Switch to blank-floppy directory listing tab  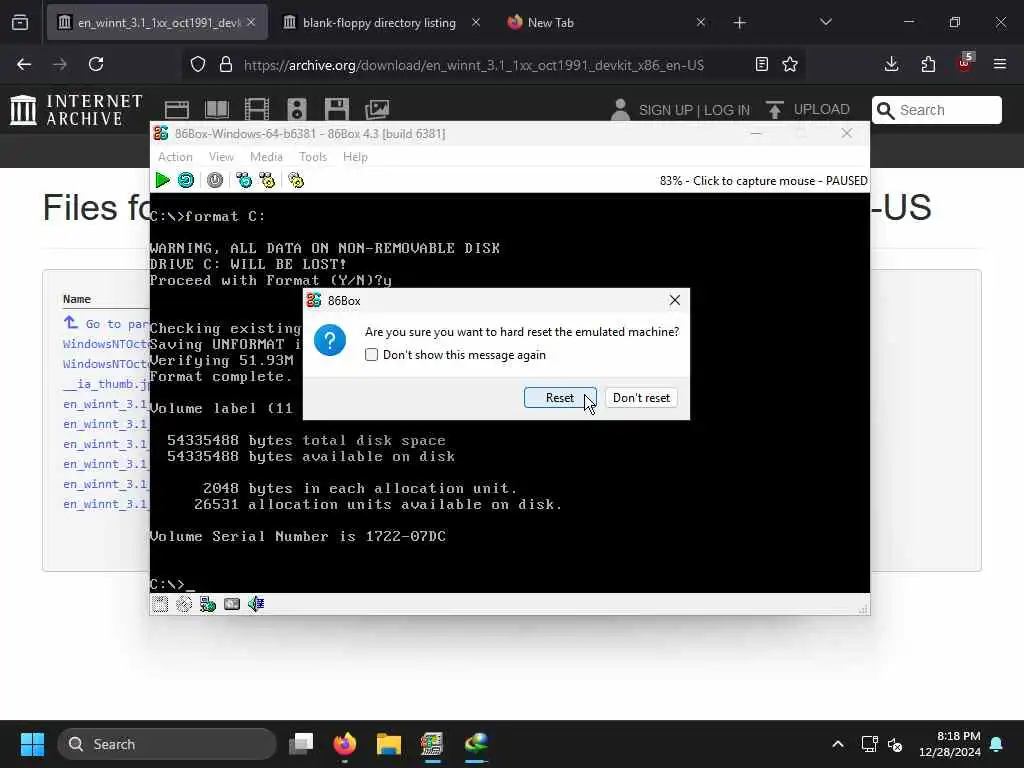[379, 22]
